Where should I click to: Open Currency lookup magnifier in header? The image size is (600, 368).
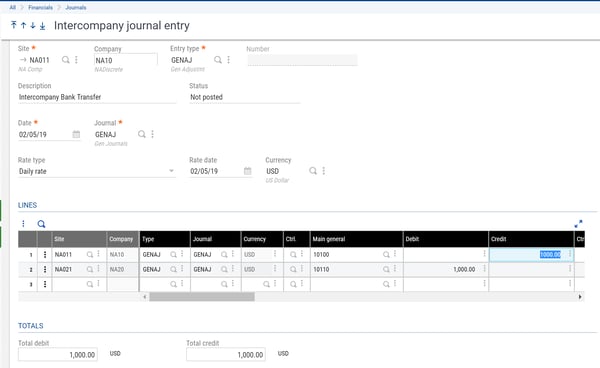point(313,171)
